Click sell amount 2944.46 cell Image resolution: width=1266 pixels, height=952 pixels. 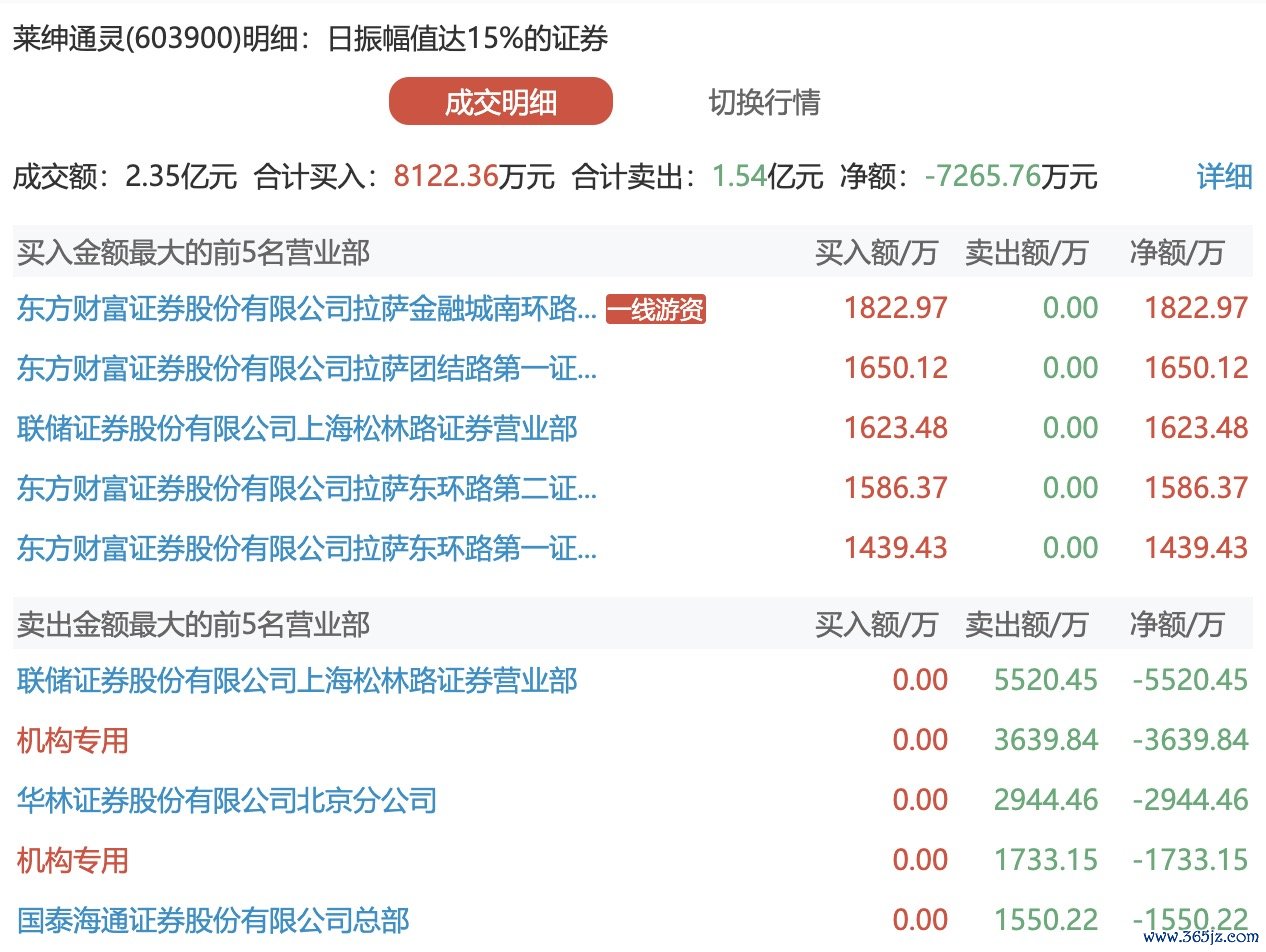(1046, 801)
